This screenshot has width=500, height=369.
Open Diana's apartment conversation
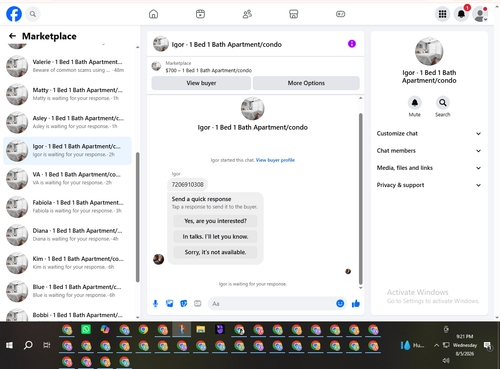tap(67, 235)
